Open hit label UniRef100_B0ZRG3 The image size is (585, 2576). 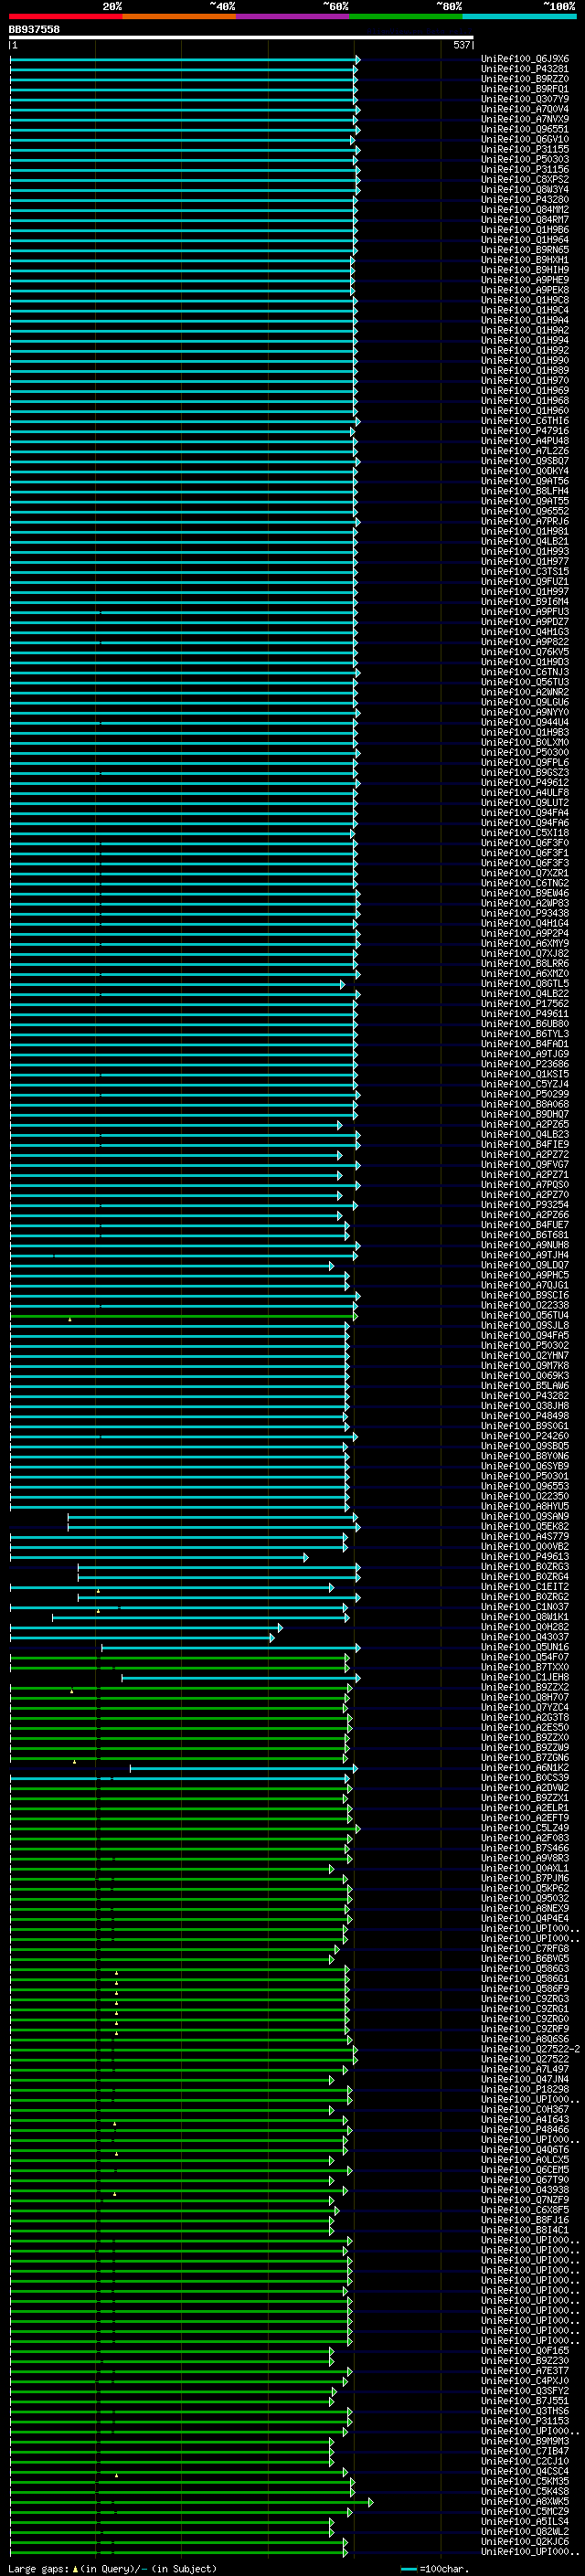[525, 1566]
